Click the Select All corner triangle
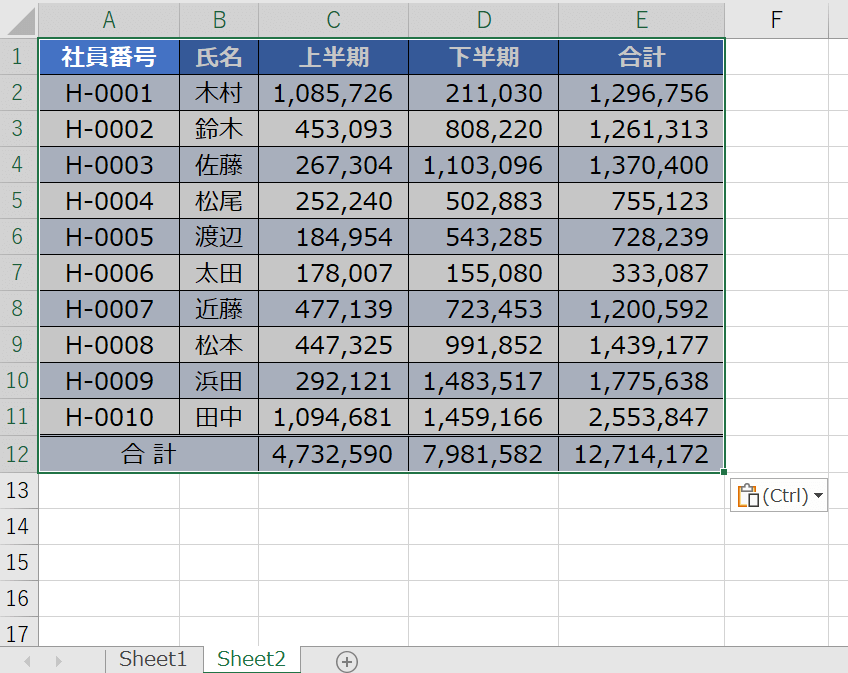The height and width of the screenshot is (673, 848). pyautogui.click(x=20, y=20)
